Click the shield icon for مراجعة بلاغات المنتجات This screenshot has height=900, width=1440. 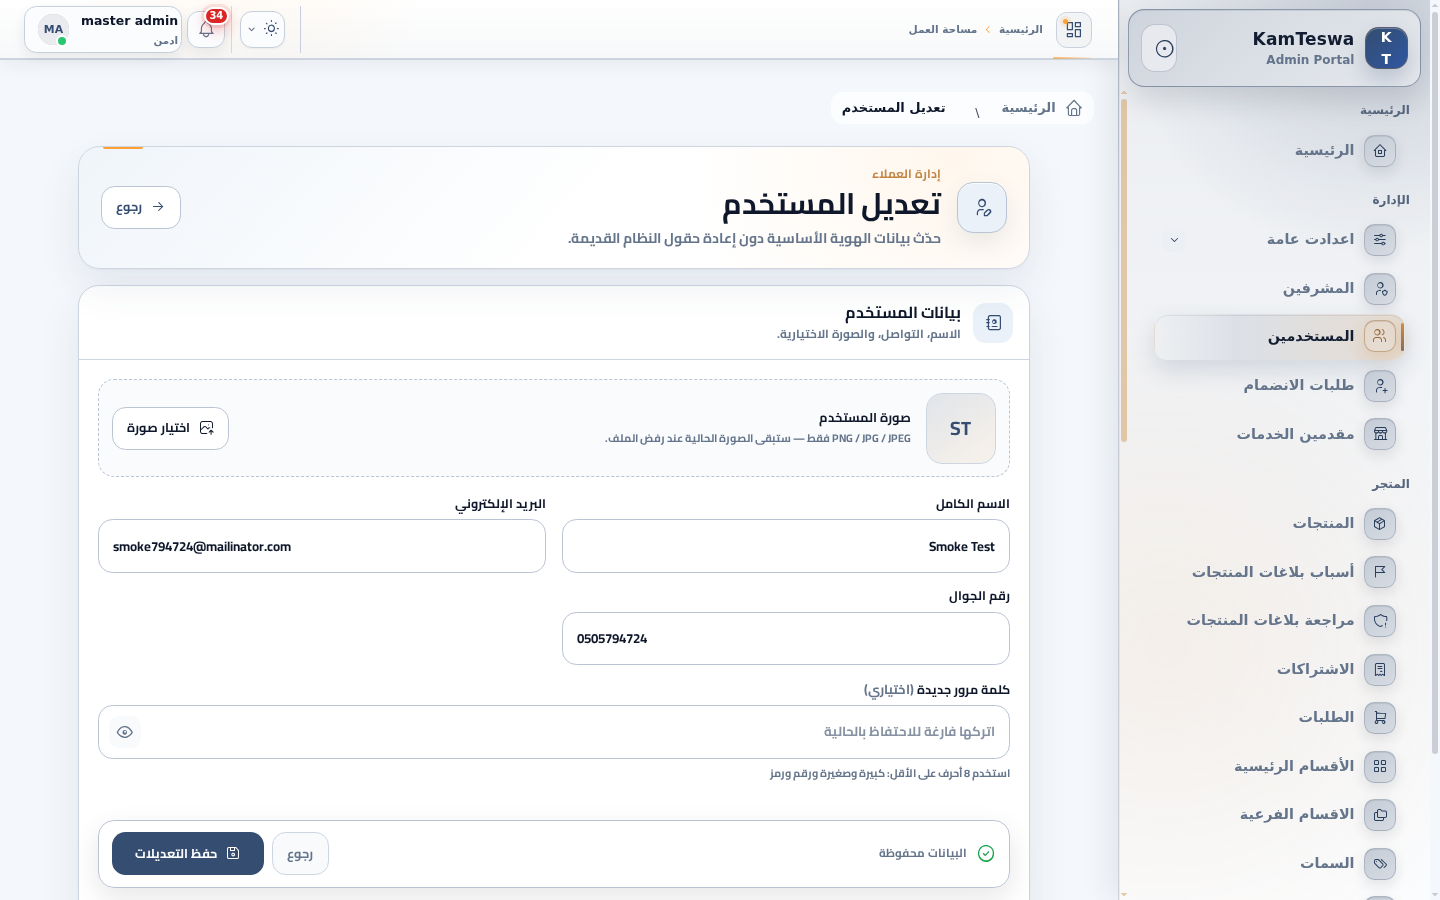point(1380,621)
